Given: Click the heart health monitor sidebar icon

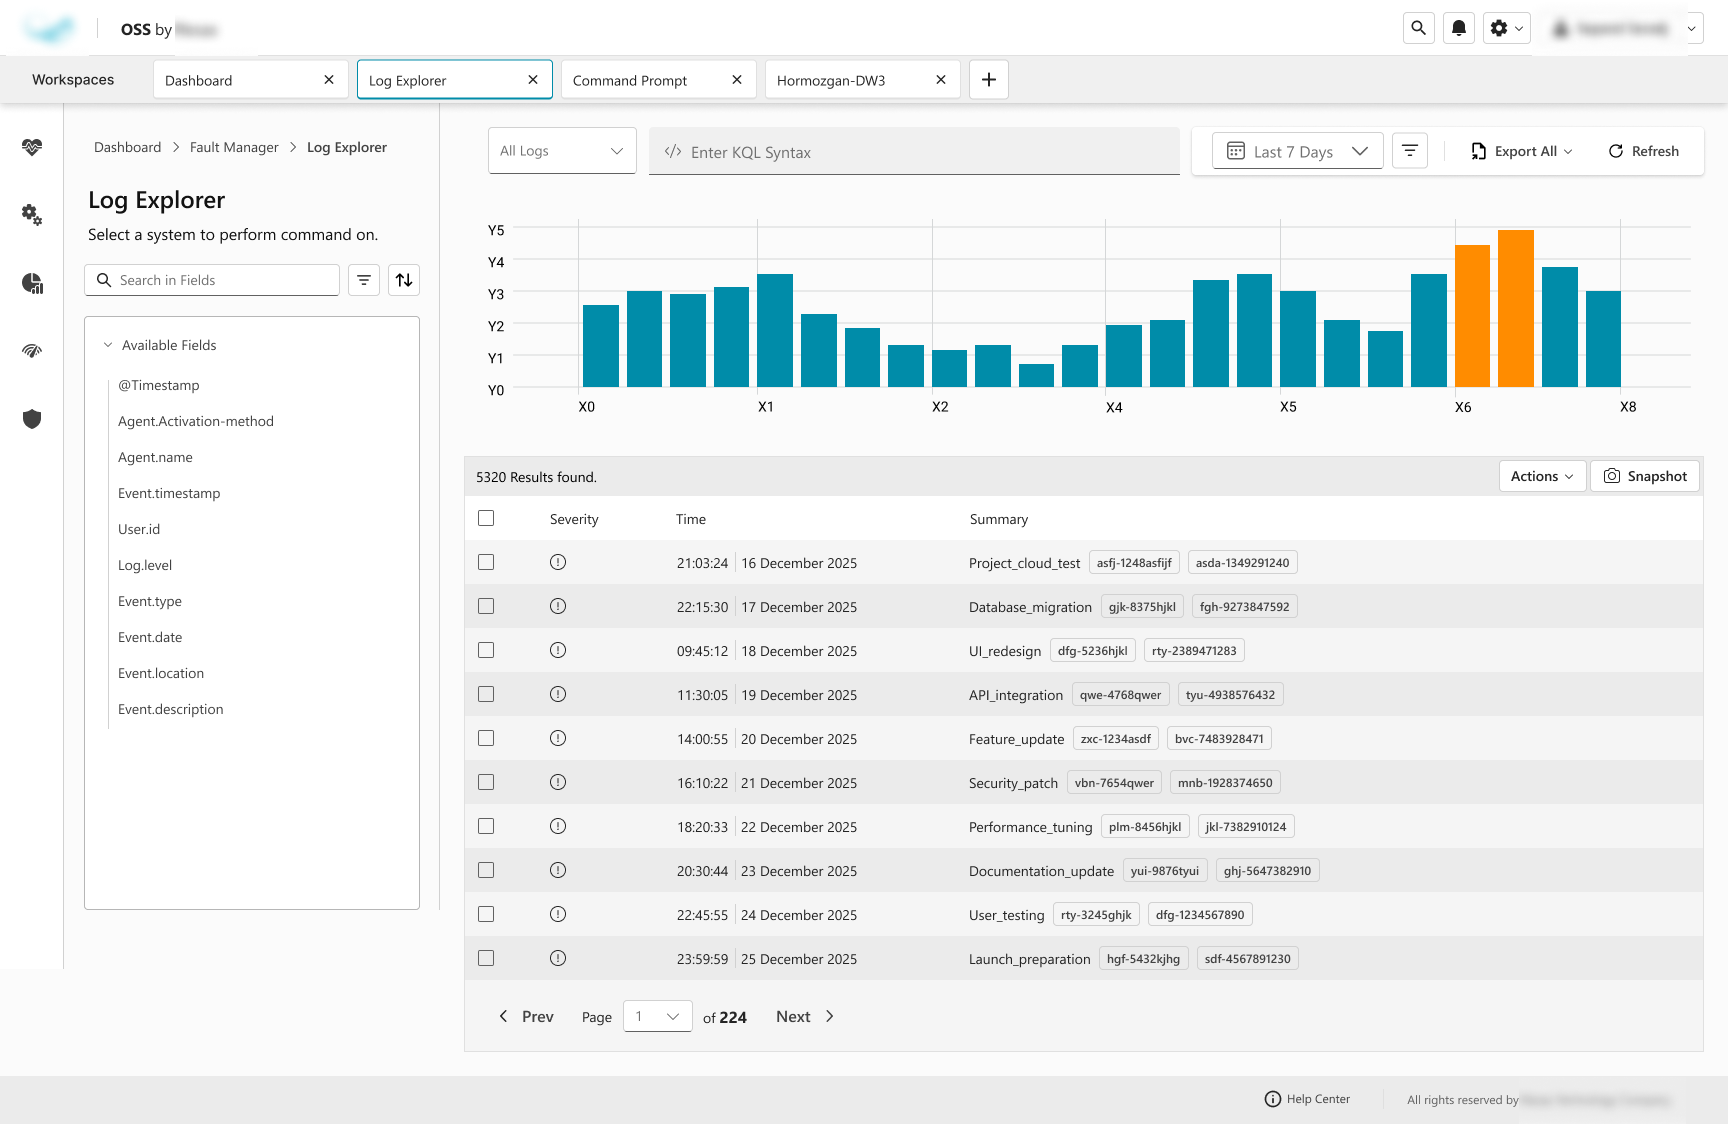Looking at the screenshot, I should (x=32, y=147).
